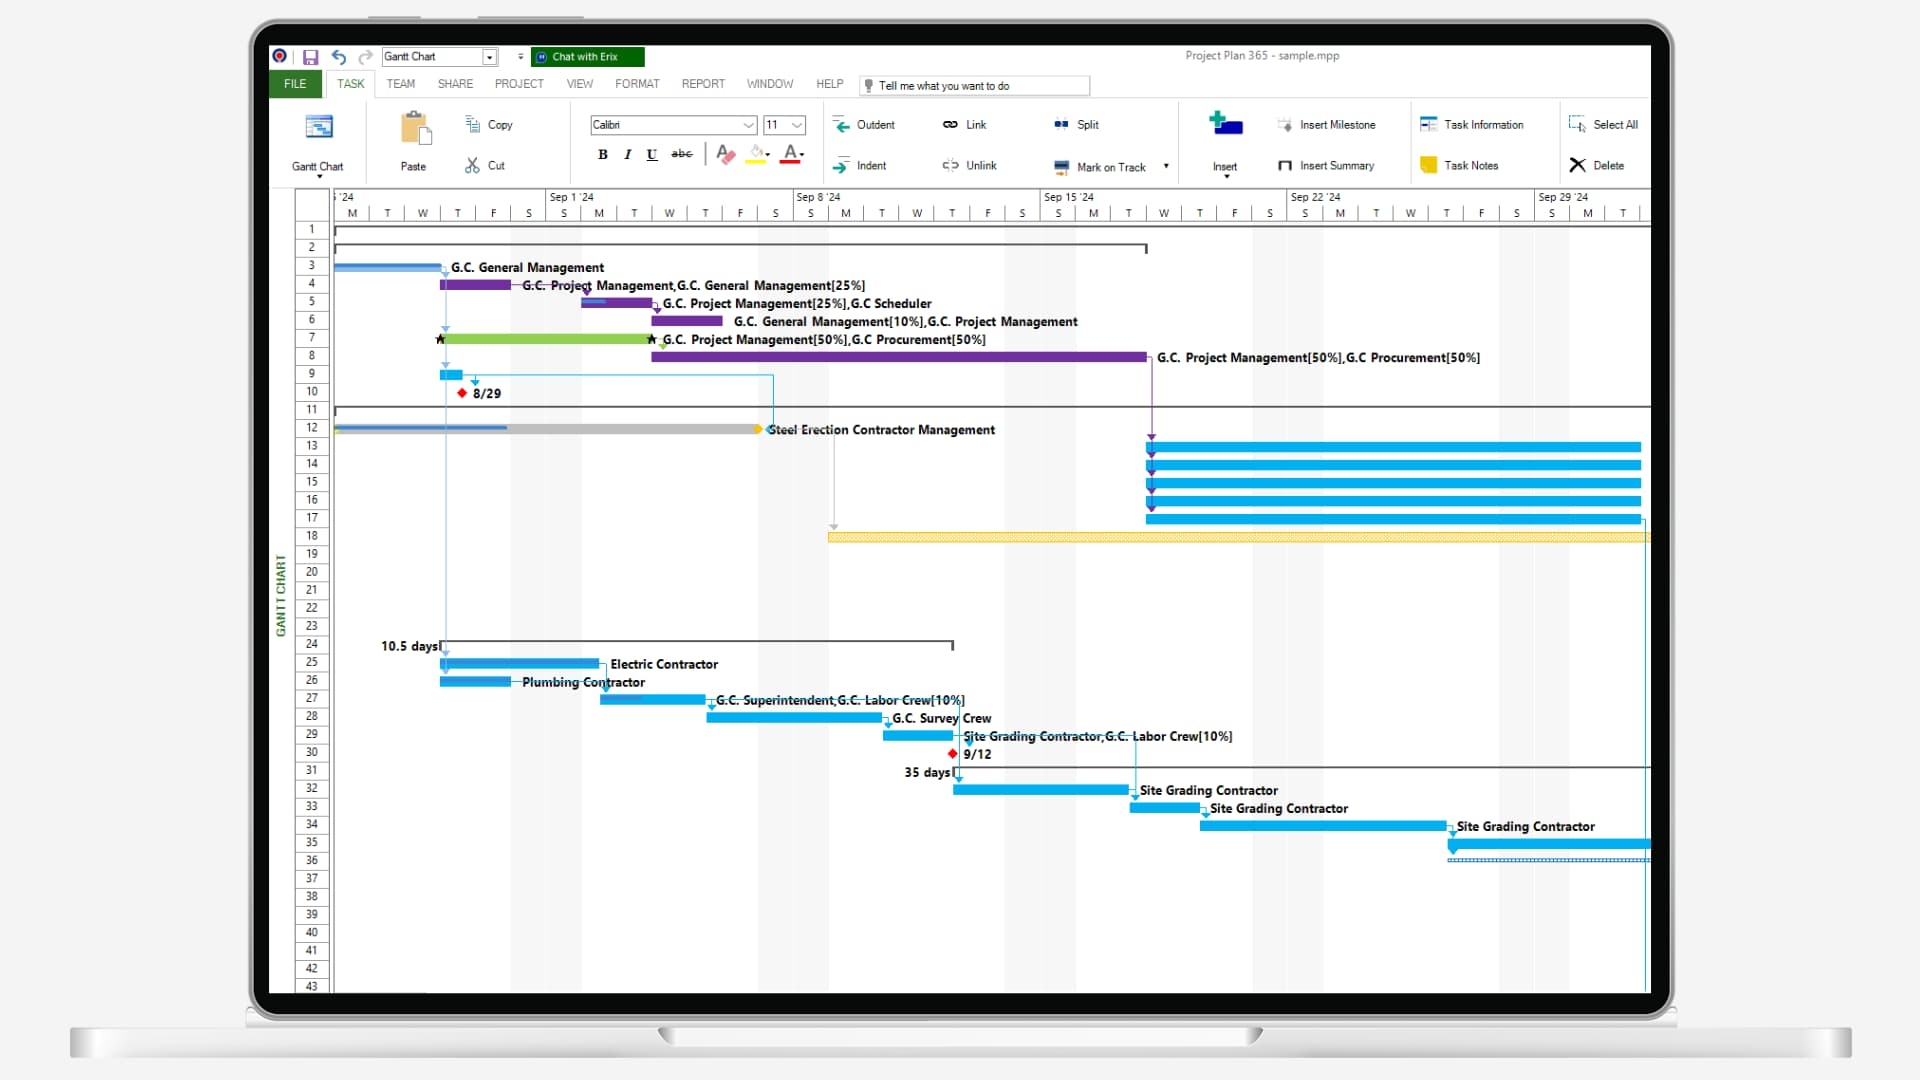The height and width of the screenshot is (1080, 1920).
Task: Click the Link tasks chain icon
Action: tap(950, 125)
